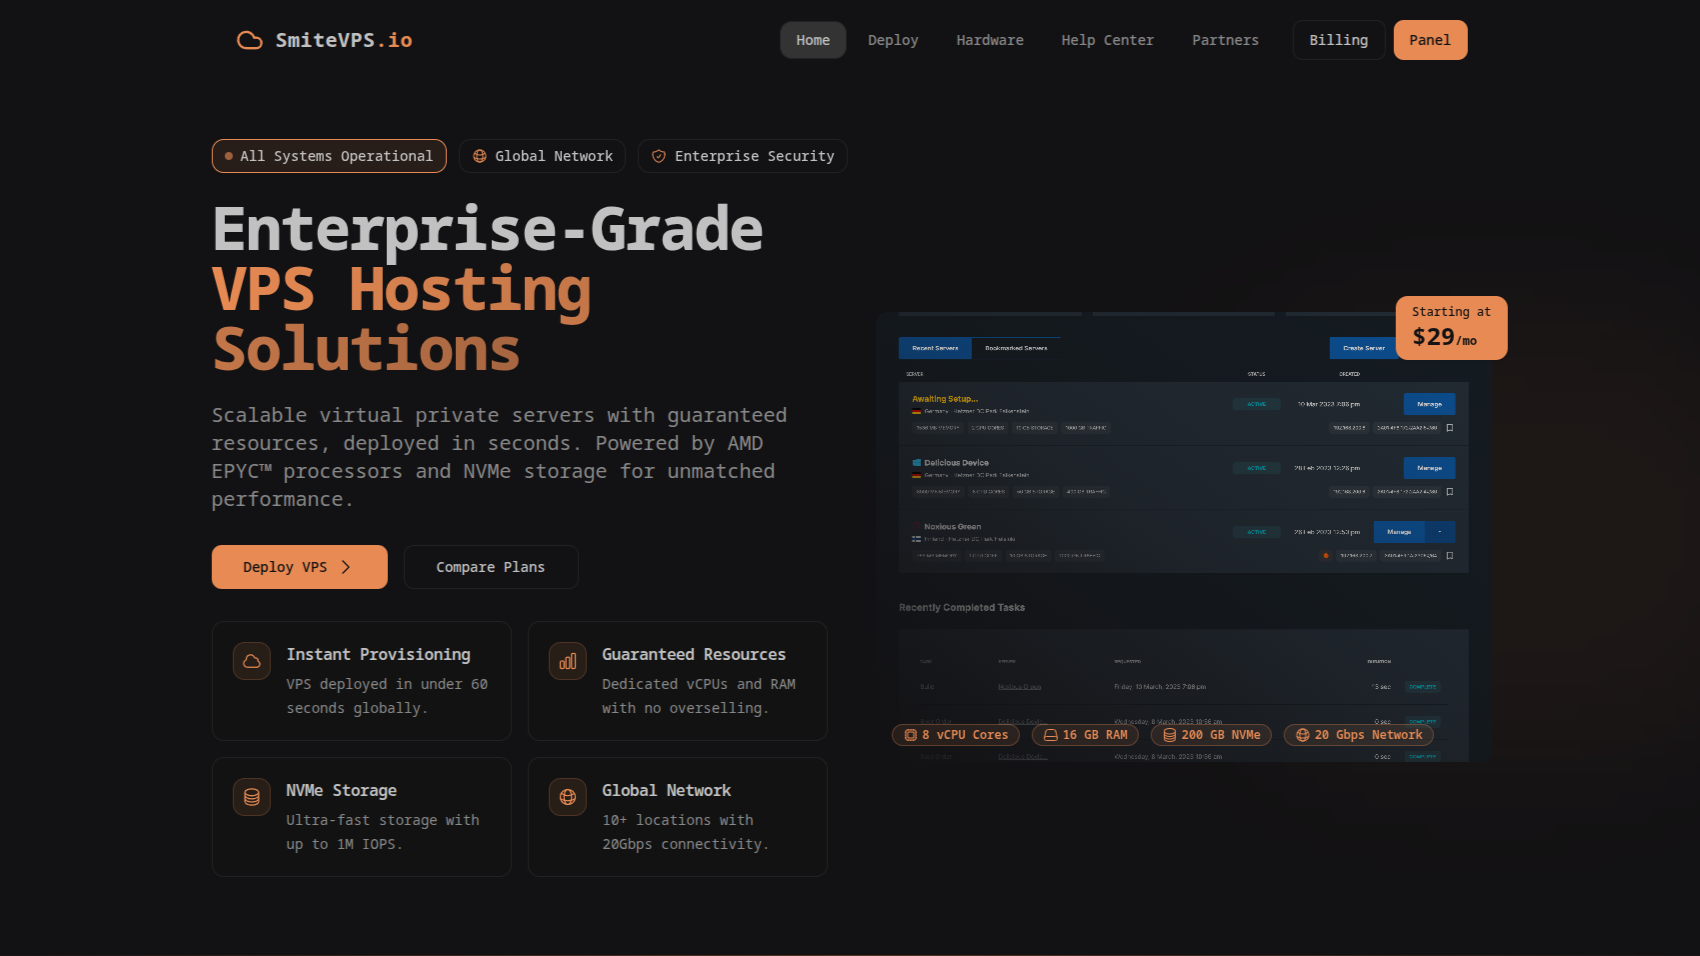The image size is (1700, 956).
Task: Expand dropdown beside Noxious Green Manage button
Action: (x=1440, y=532)
